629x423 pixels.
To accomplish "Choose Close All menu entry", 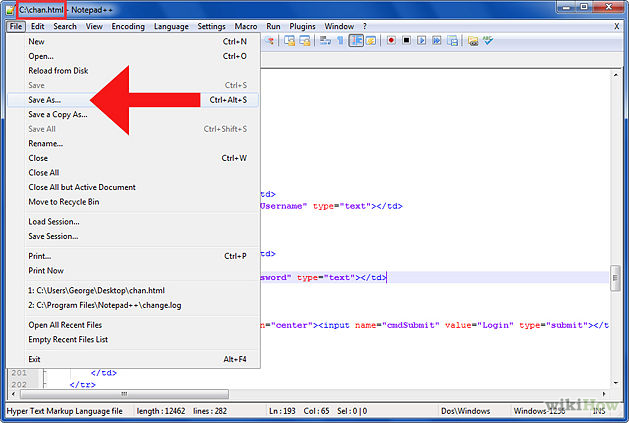I will pos(133,173).
